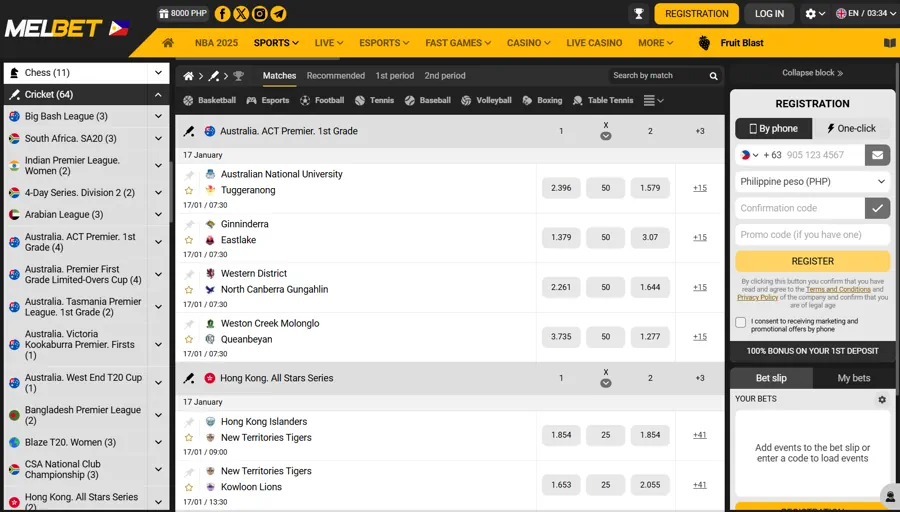Screen dimensions: 900x512
Task: Open NBA 2025 nav item
Action: point(216,43)
